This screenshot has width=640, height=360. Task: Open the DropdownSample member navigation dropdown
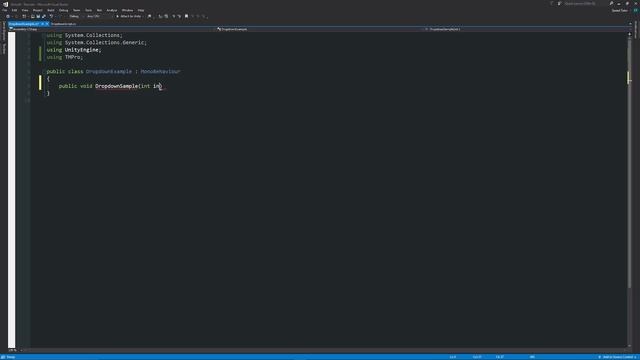(526, 29)
